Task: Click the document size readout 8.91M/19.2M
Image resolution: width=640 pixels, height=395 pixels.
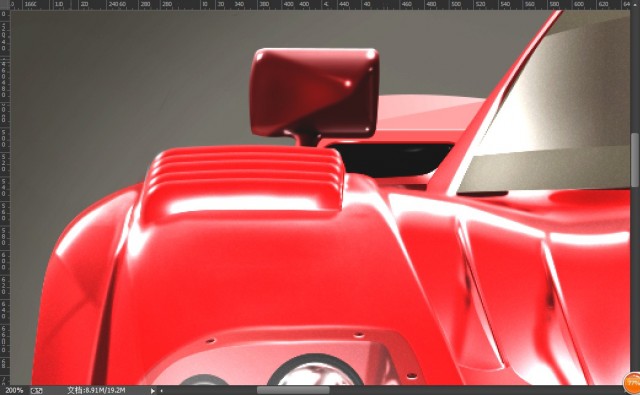Action: coord(96,391)
